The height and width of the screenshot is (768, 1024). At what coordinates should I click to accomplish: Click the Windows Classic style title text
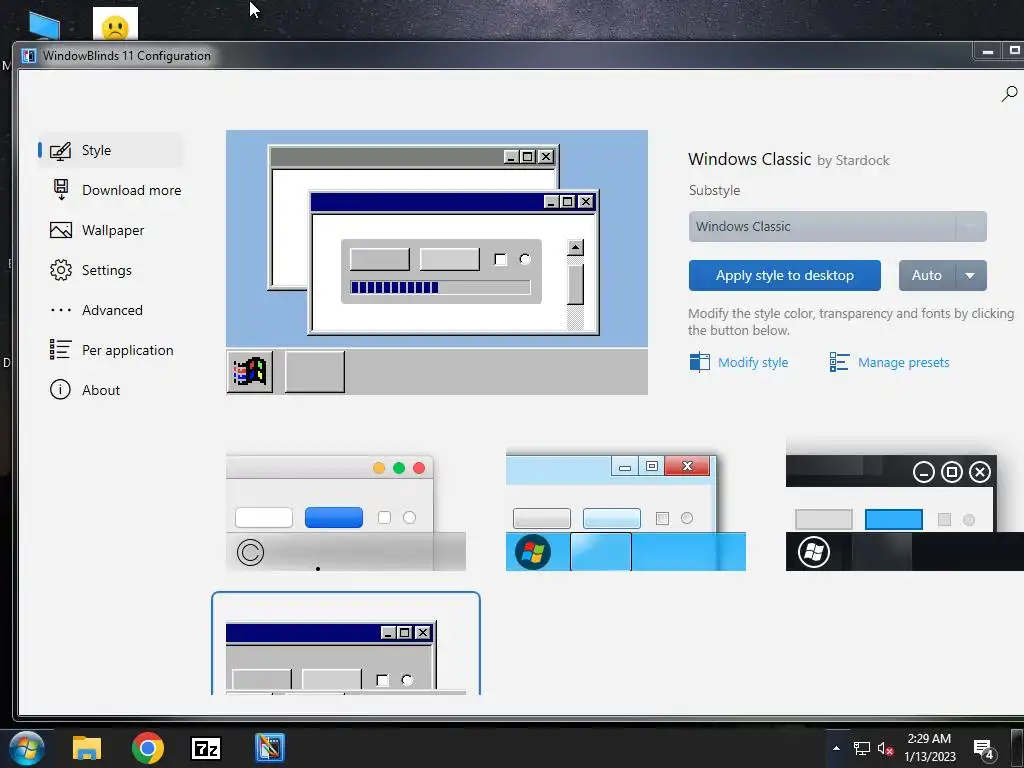[x=749, y=159]
